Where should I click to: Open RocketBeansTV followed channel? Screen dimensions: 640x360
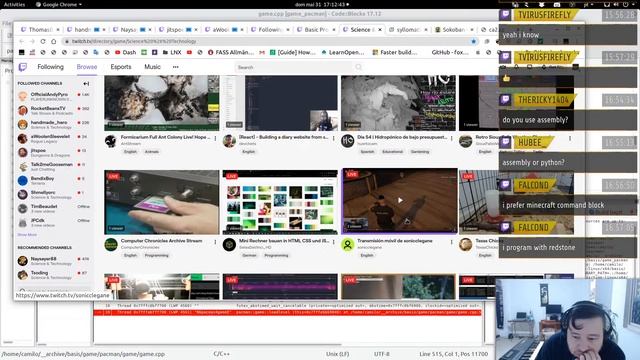53,110
